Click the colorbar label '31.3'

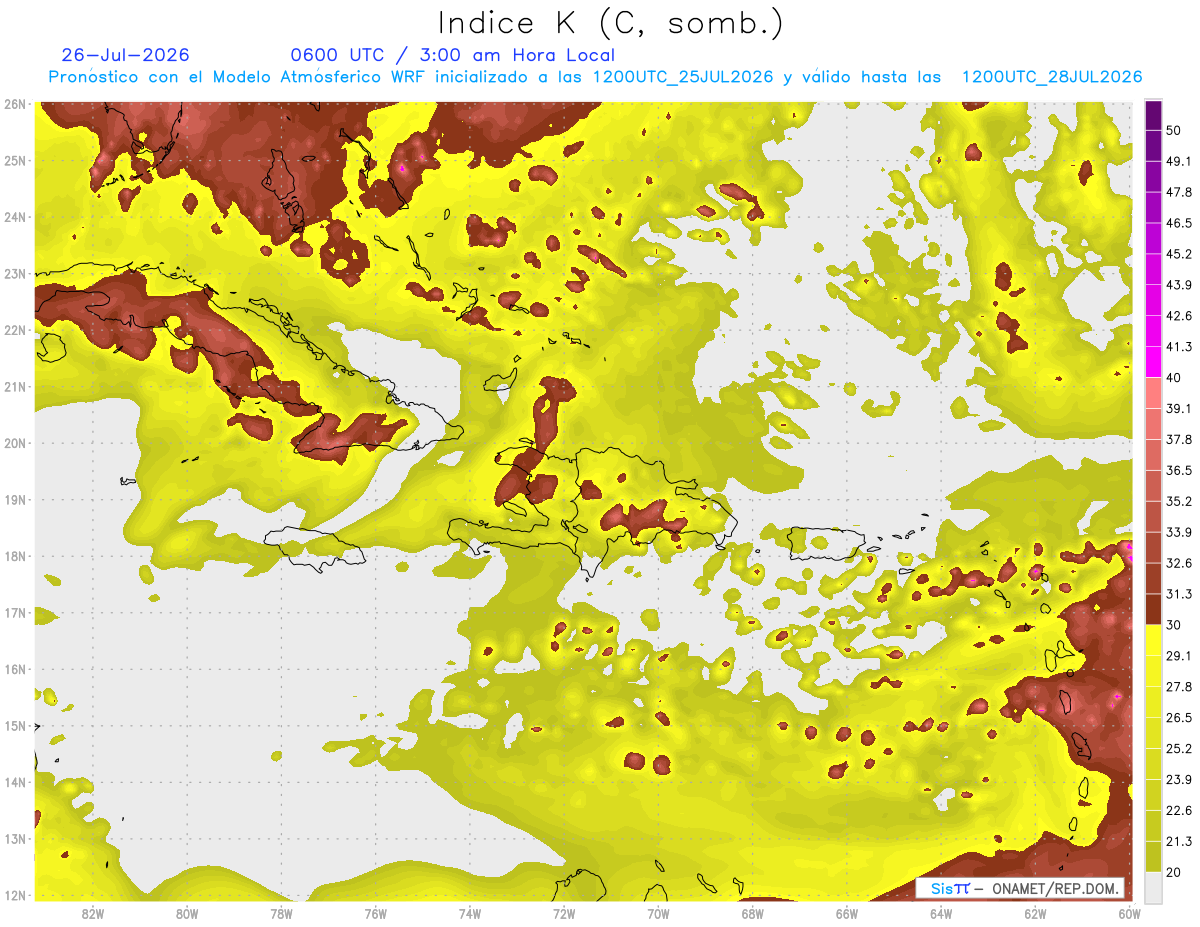point(1178,594)
